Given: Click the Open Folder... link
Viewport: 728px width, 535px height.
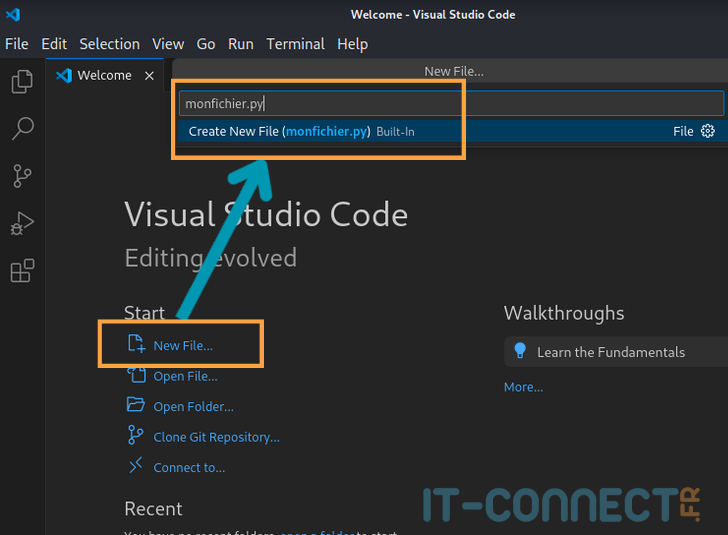Looking at the screenshot, I should (x=193, y=407).
